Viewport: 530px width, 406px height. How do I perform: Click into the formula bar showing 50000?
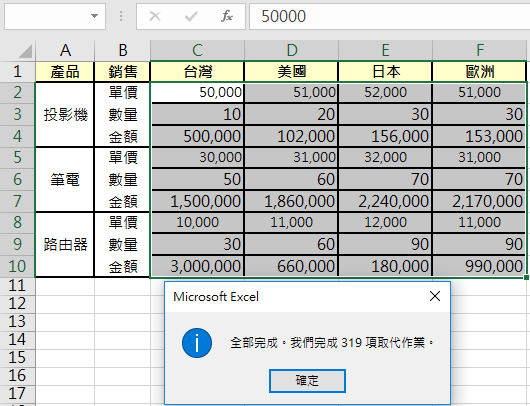389,16
